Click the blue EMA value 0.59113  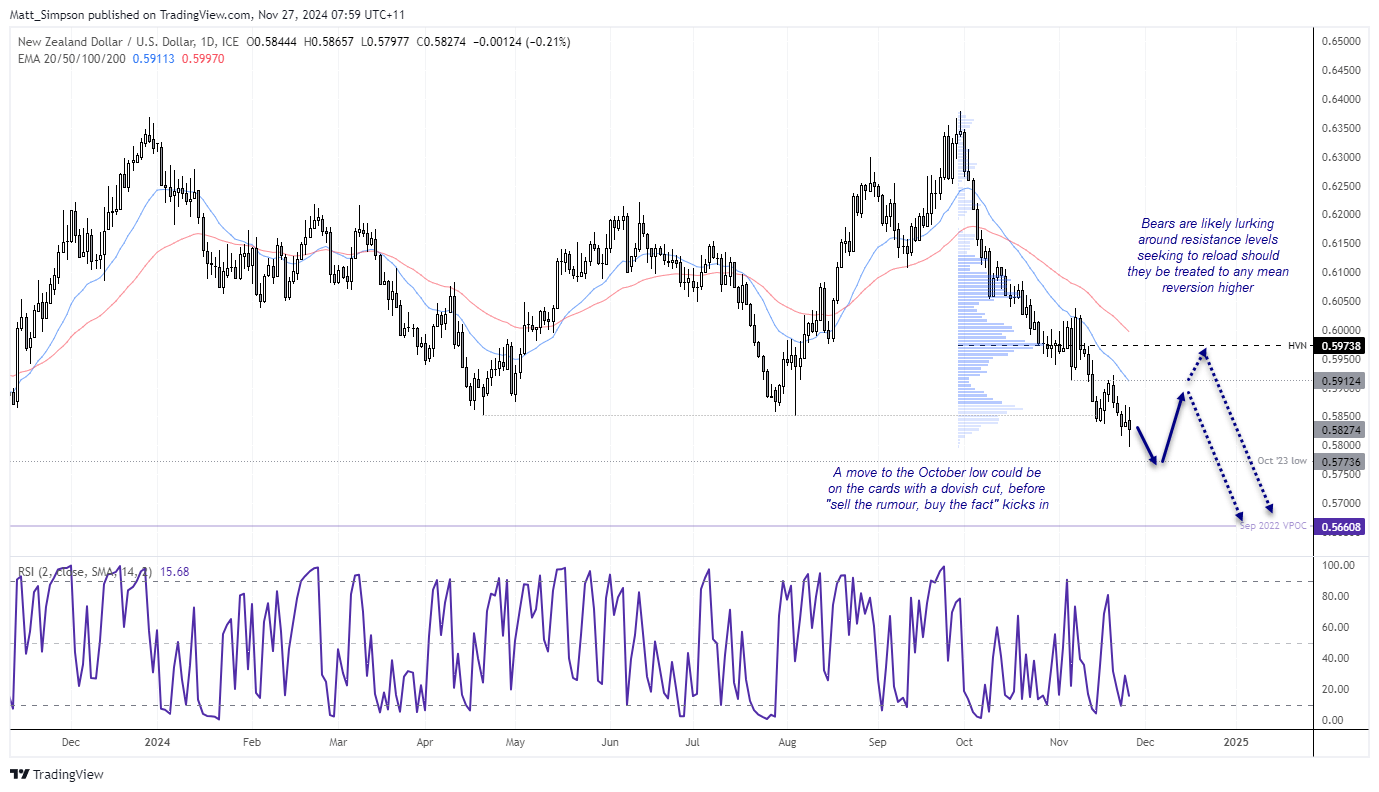(x=152, y=59)
